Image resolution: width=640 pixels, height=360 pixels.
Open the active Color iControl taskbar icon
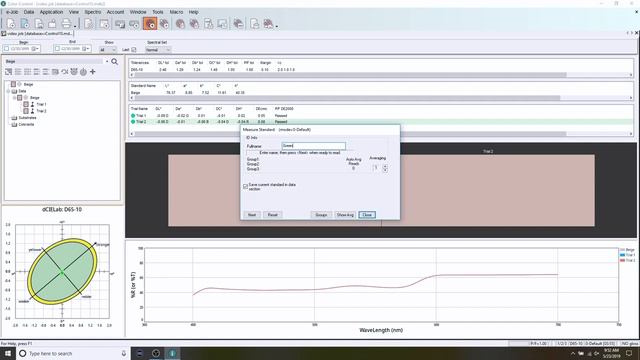click(172, 353)
